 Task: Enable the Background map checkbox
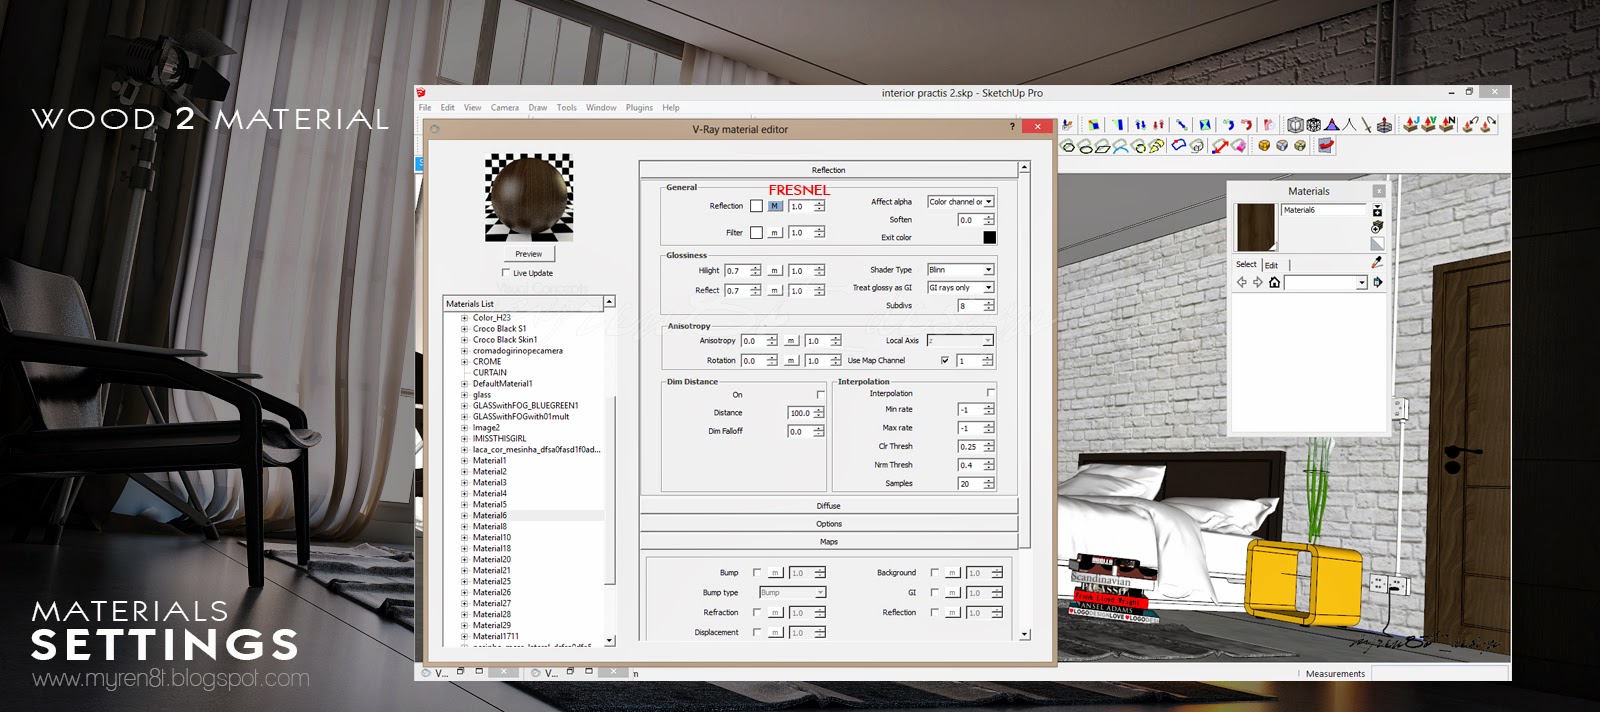click(x=934, y=573)
